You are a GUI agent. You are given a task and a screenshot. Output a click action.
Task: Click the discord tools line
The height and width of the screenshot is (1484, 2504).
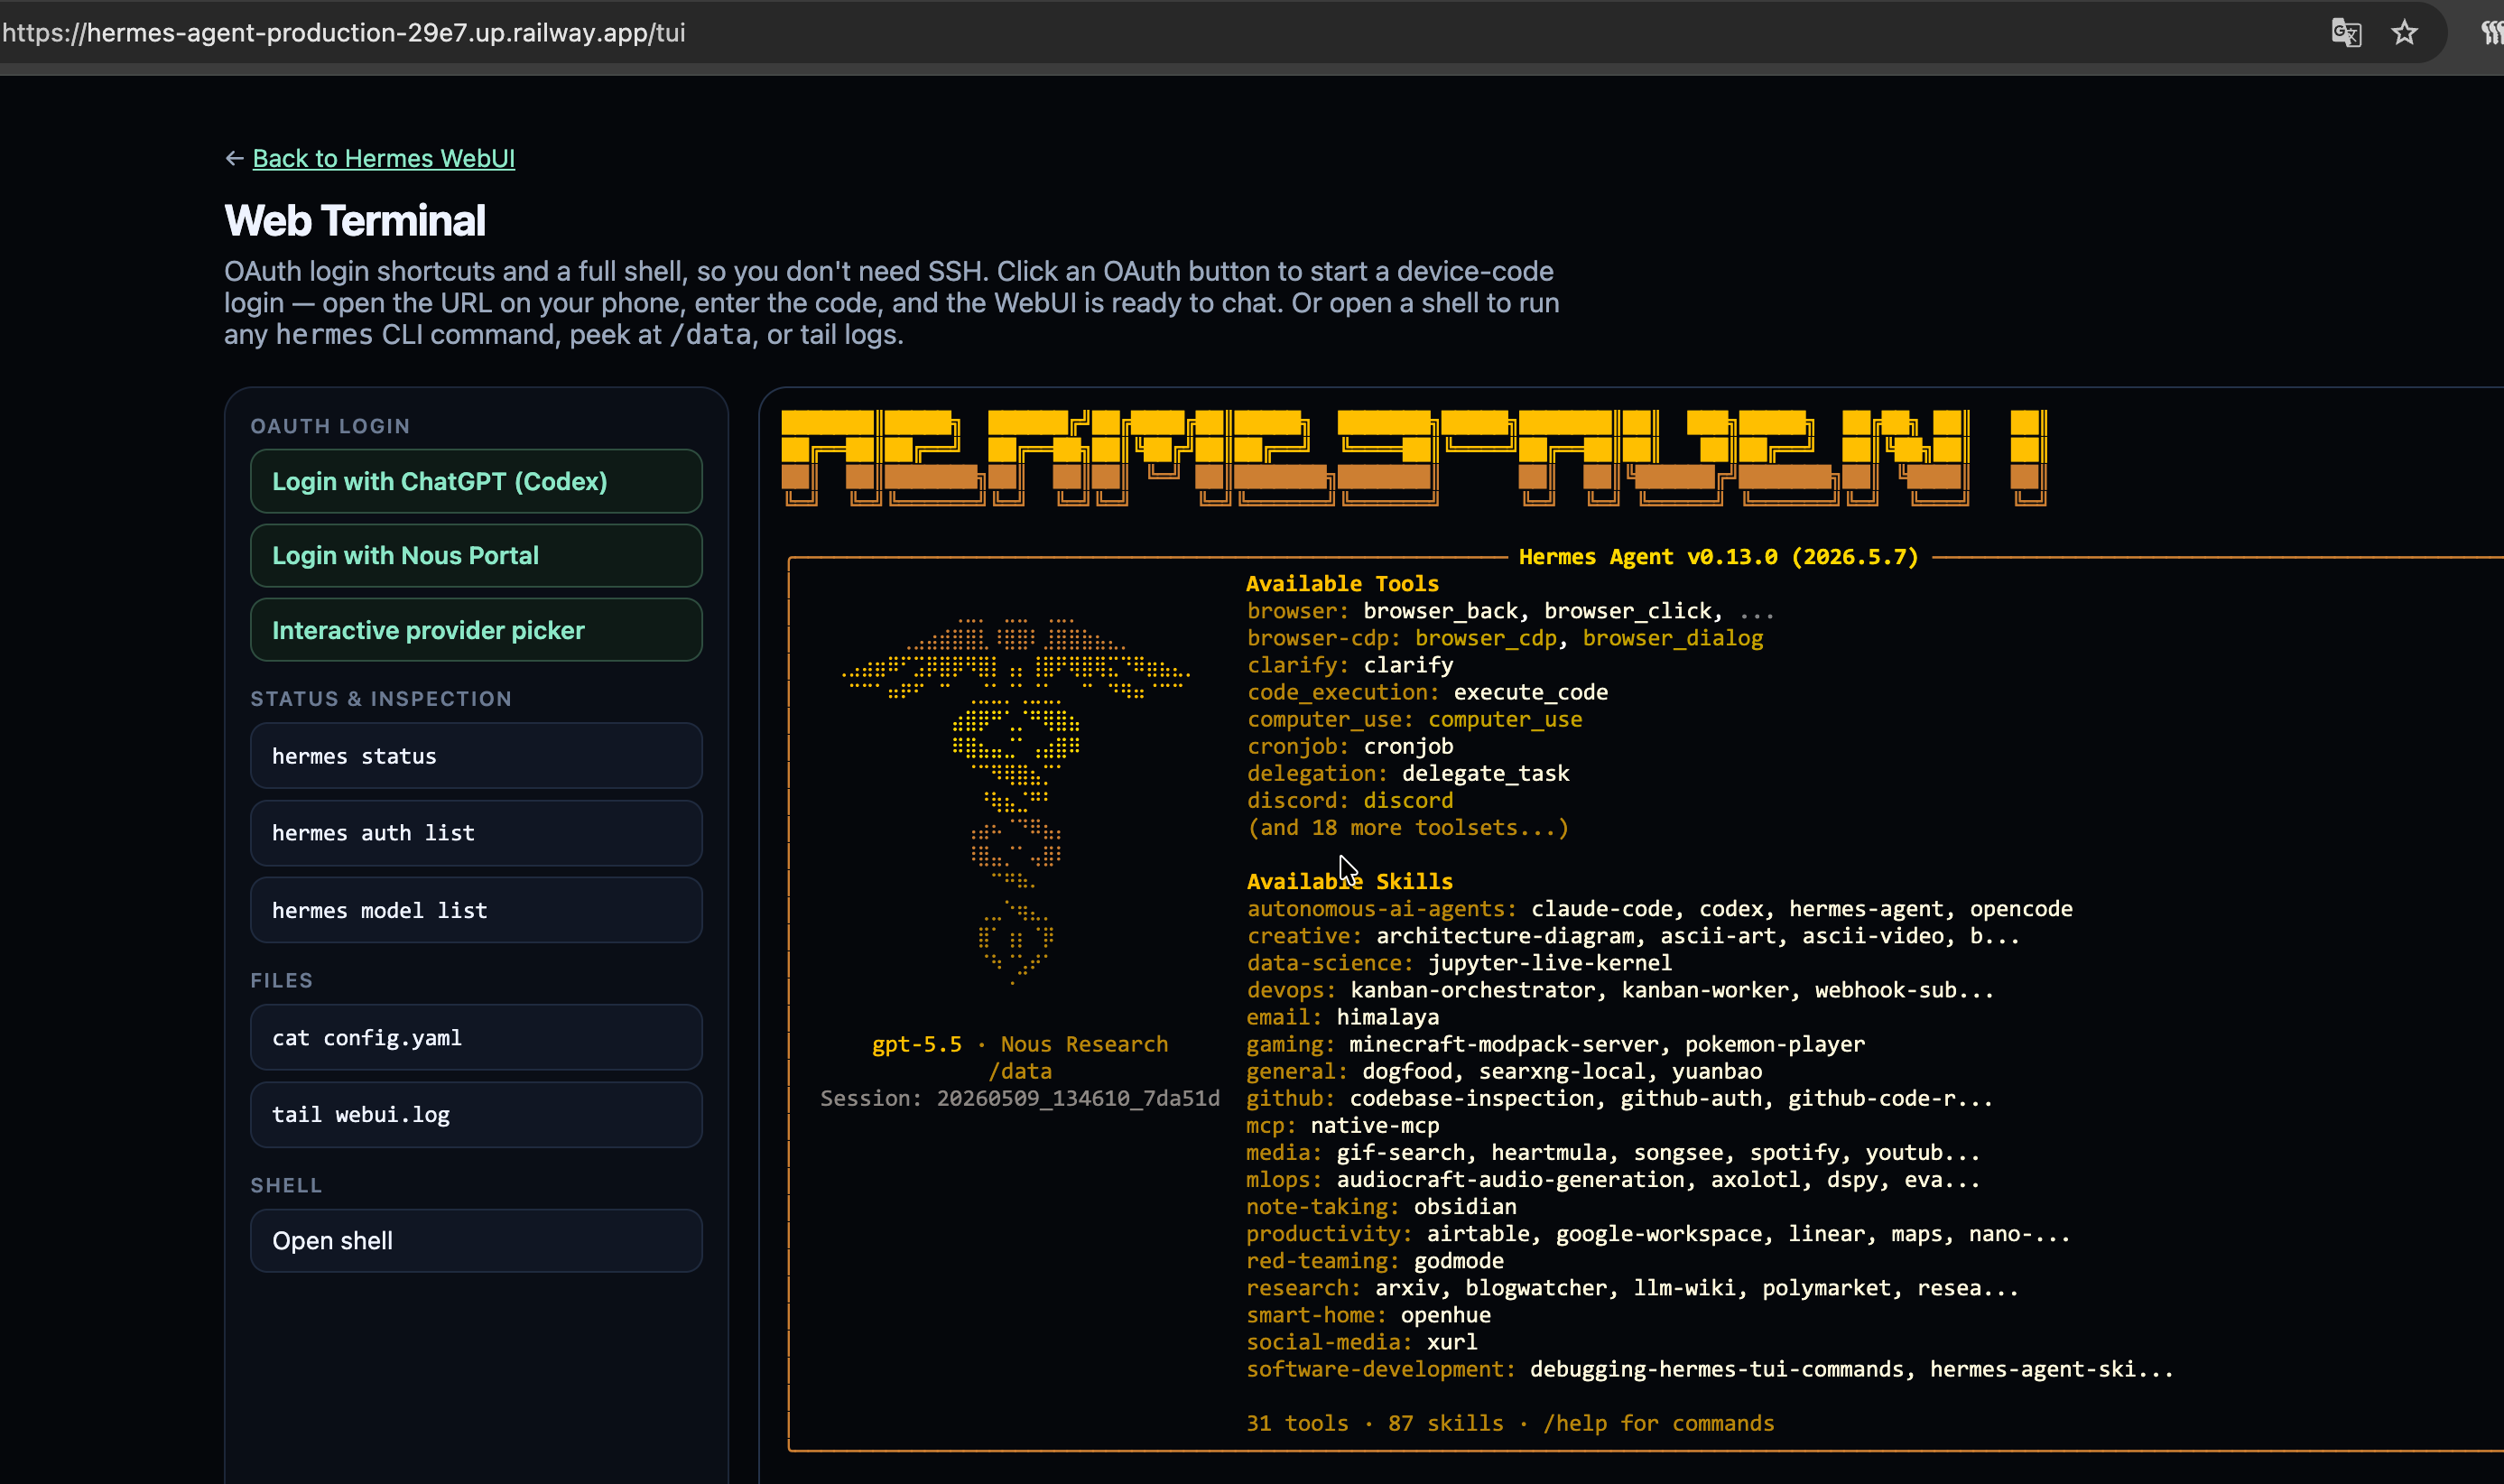(x=1350, y=800)
